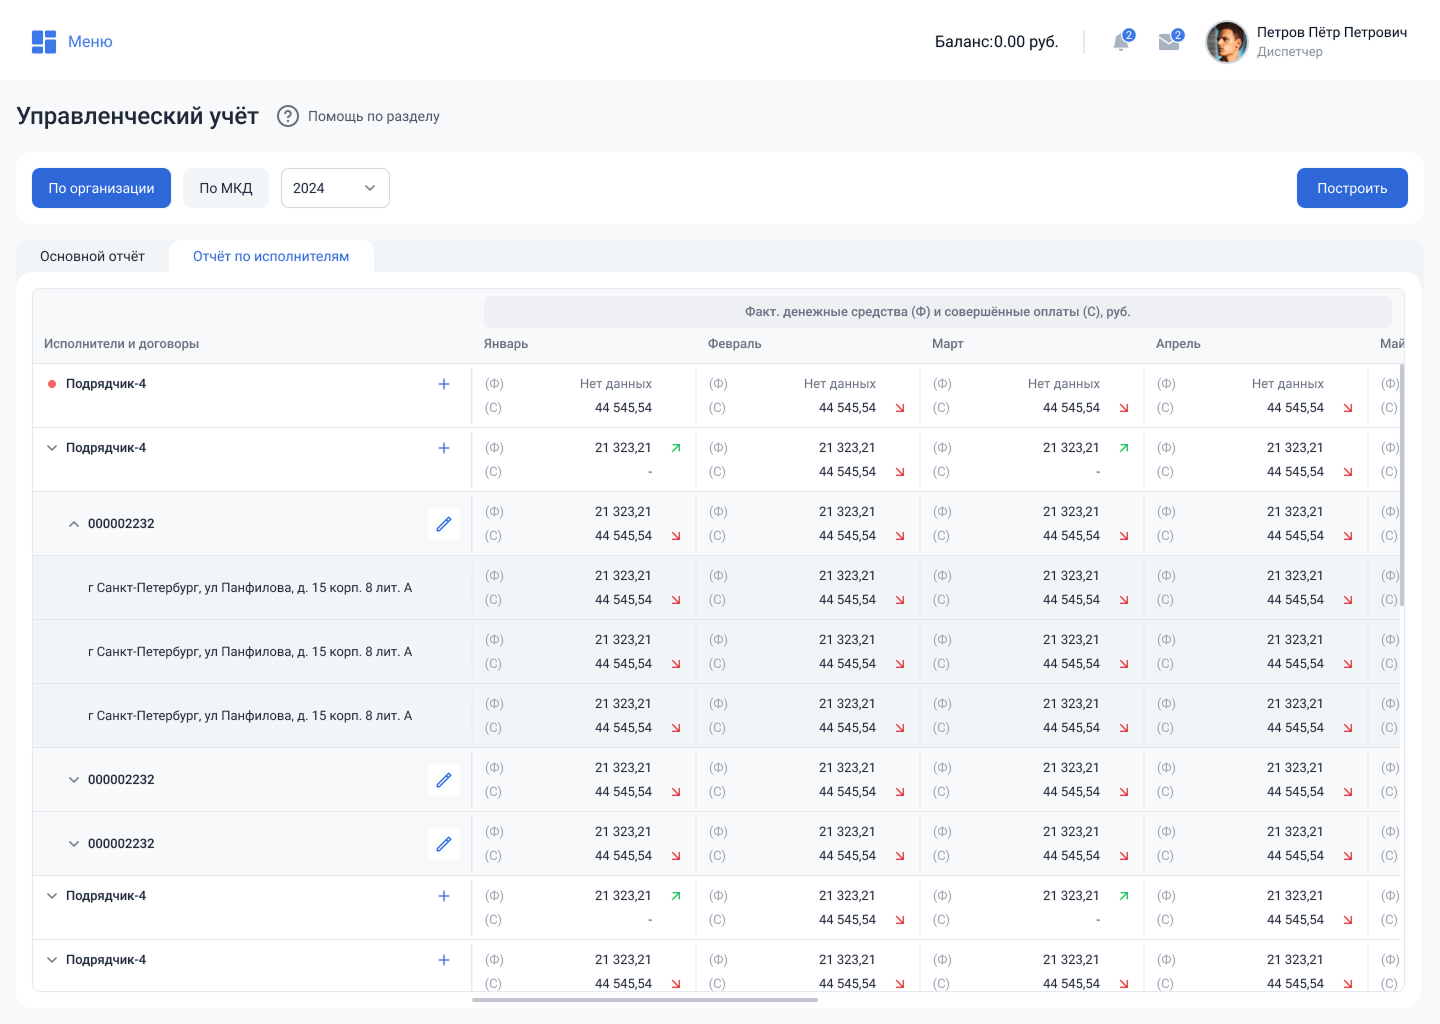Click the plus icon in the first Подрядчик-4 row
This screenshot has width=1440, height=1024.
[444, 384]
